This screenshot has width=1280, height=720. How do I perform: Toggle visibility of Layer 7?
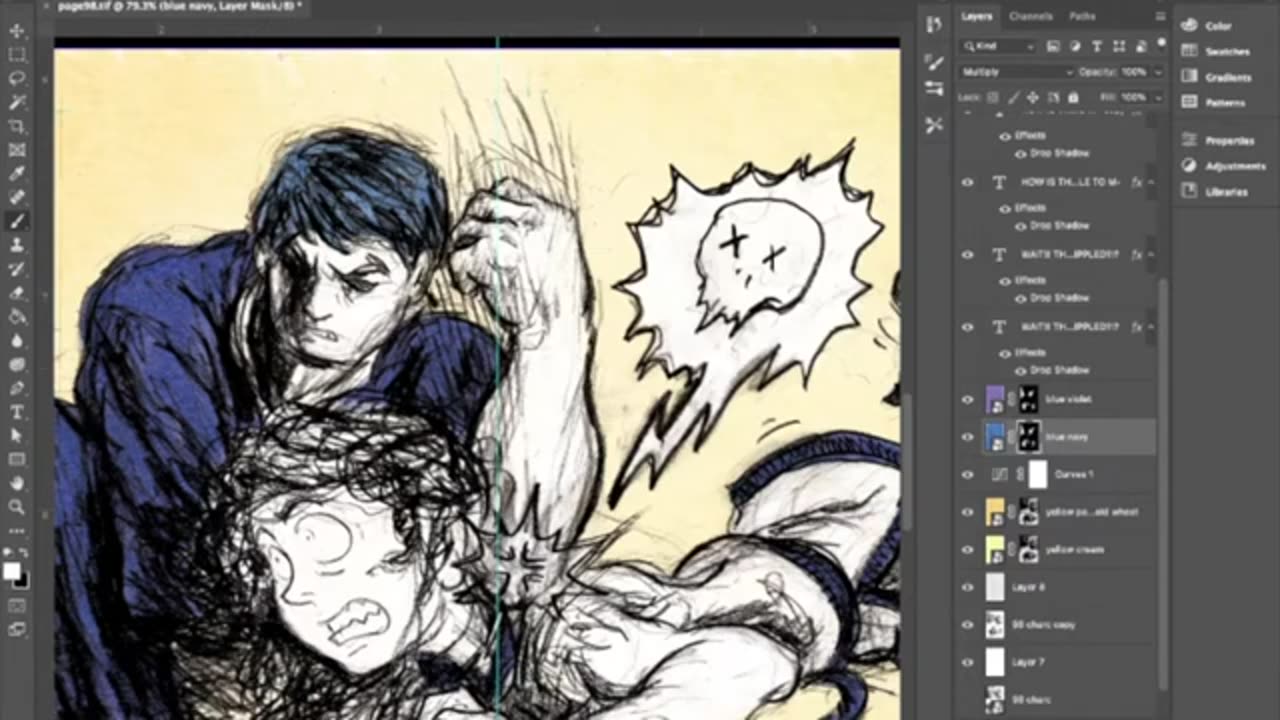click(967, 662)
